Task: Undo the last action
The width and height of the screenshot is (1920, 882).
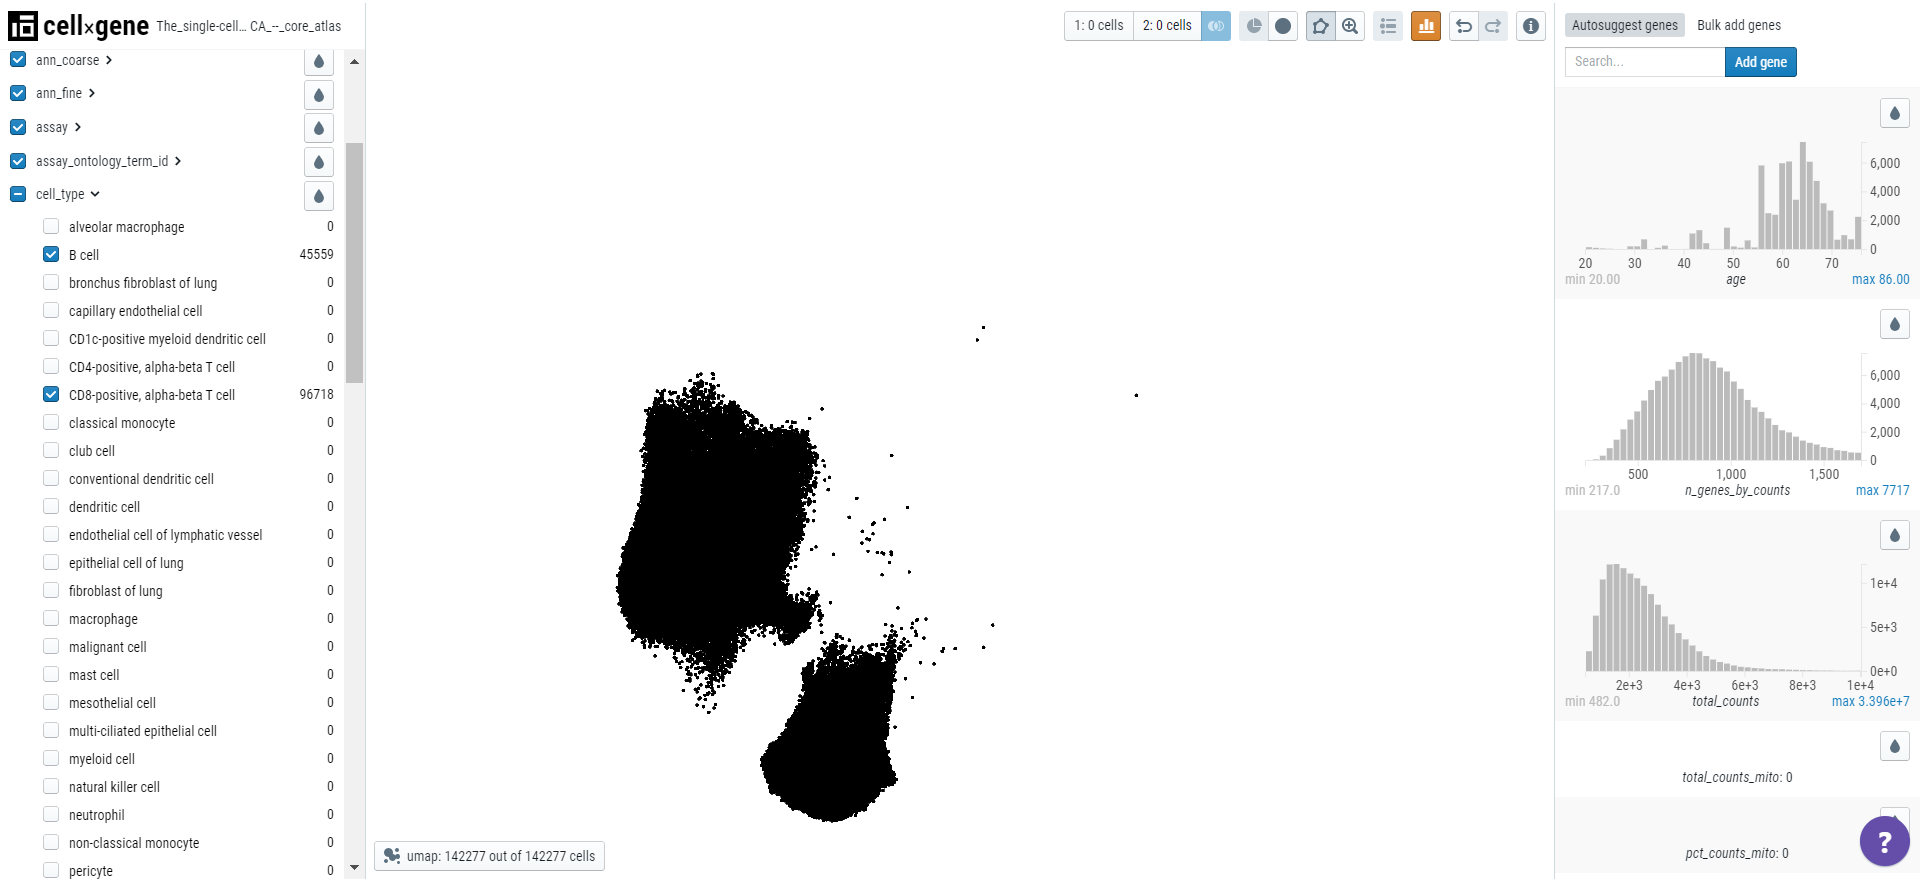Action: pos(1464,26)
